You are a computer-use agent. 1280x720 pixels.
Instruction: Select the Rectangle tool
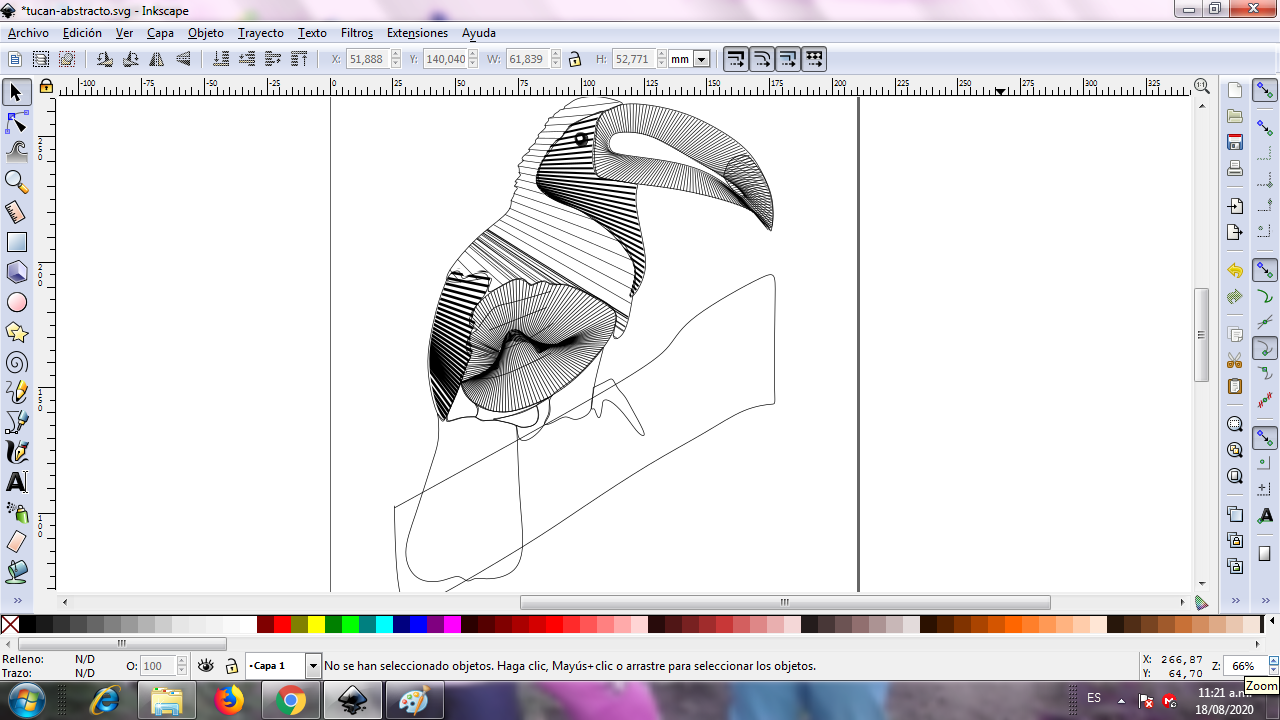tap(16, 242)
